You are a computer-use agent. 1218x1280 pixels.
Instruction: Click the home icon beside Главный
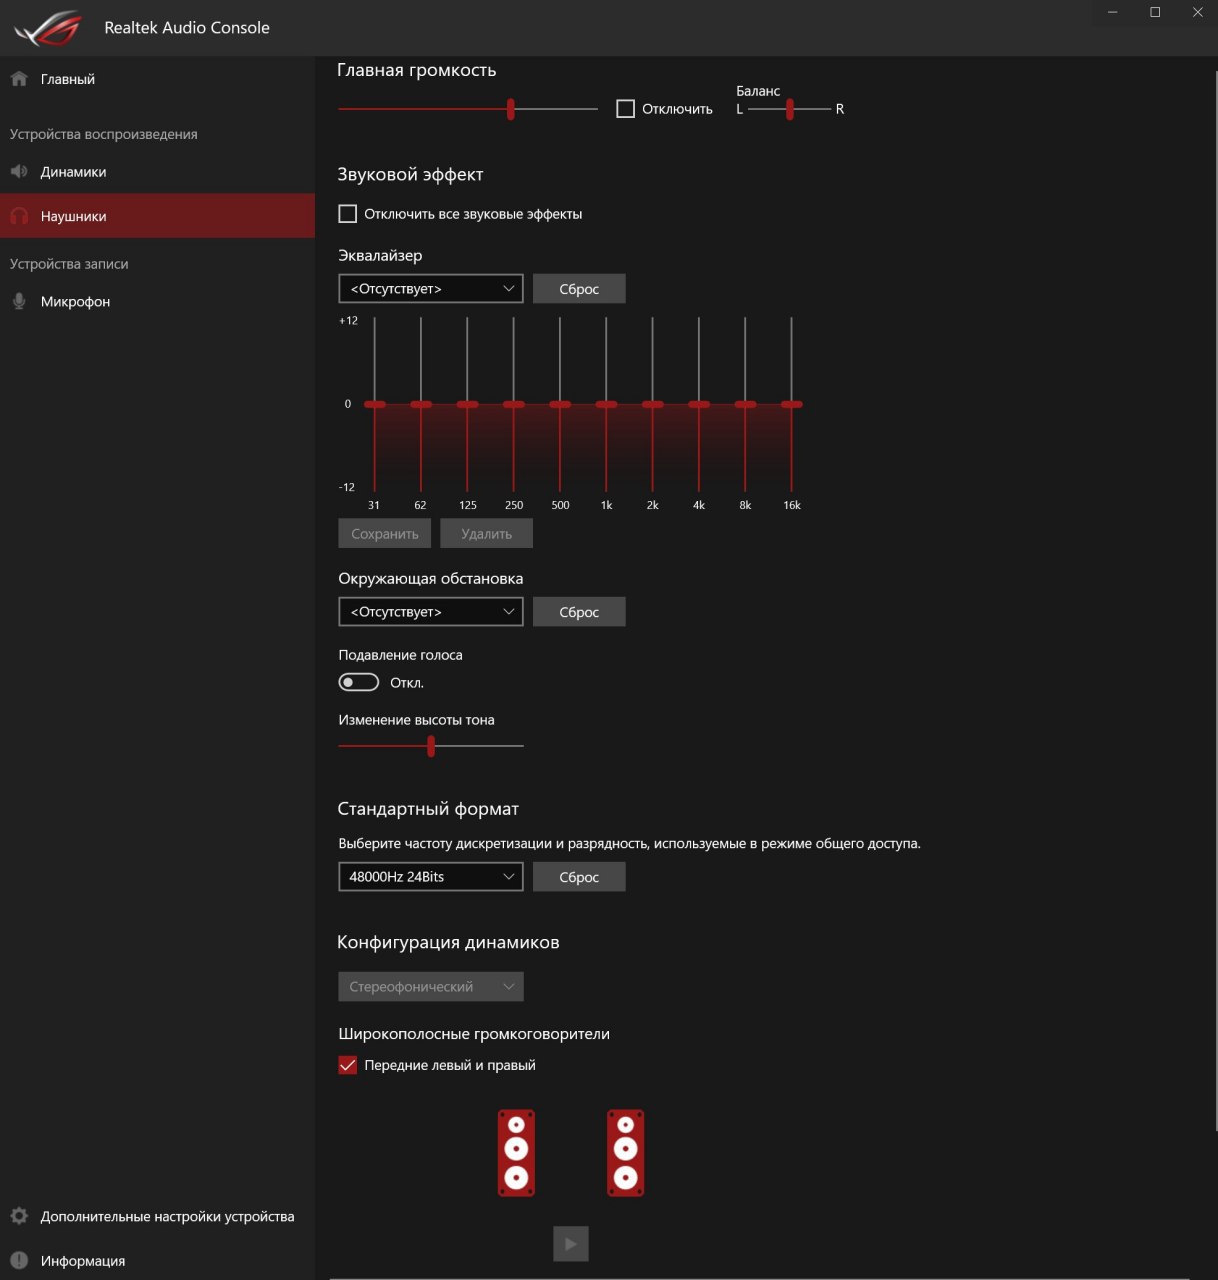tap(19, 79)
